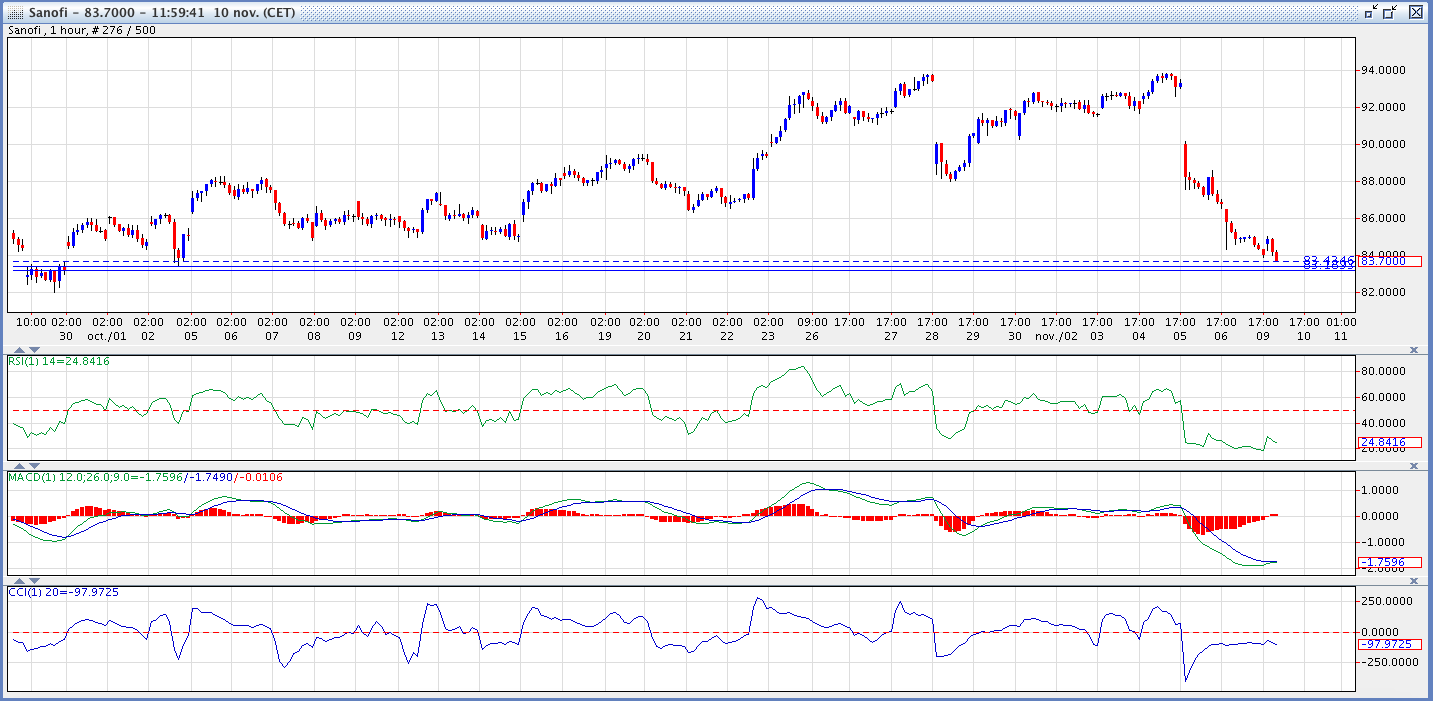The image size is (1433, 701).
Task: Click the '10:00' time axis label
Action: (32, 322)
